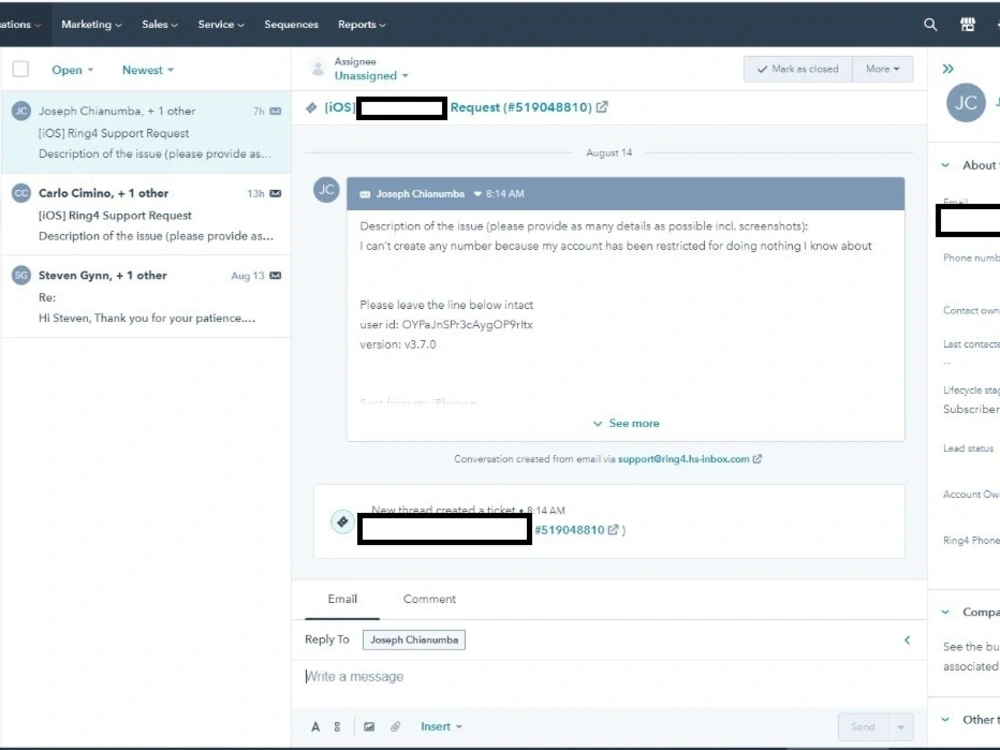
Task: Open the marketplace icon in top bar
Action: (x=967, y=24)
